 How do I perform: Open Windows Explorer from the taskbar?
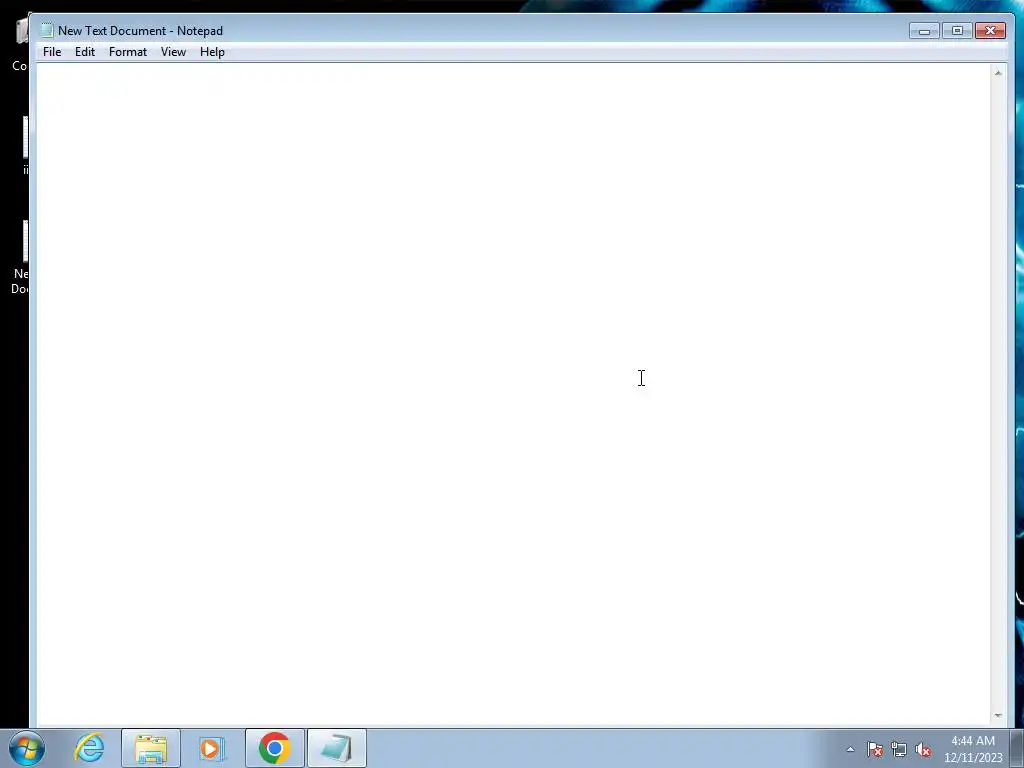pyautogui.click(x=151, y=748)
